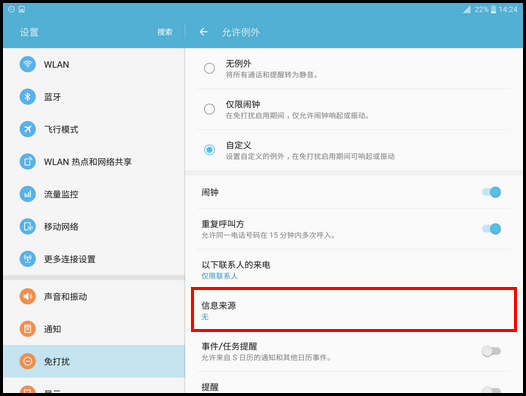Select 免打扰 in sidebar

[x=94, y=361]
